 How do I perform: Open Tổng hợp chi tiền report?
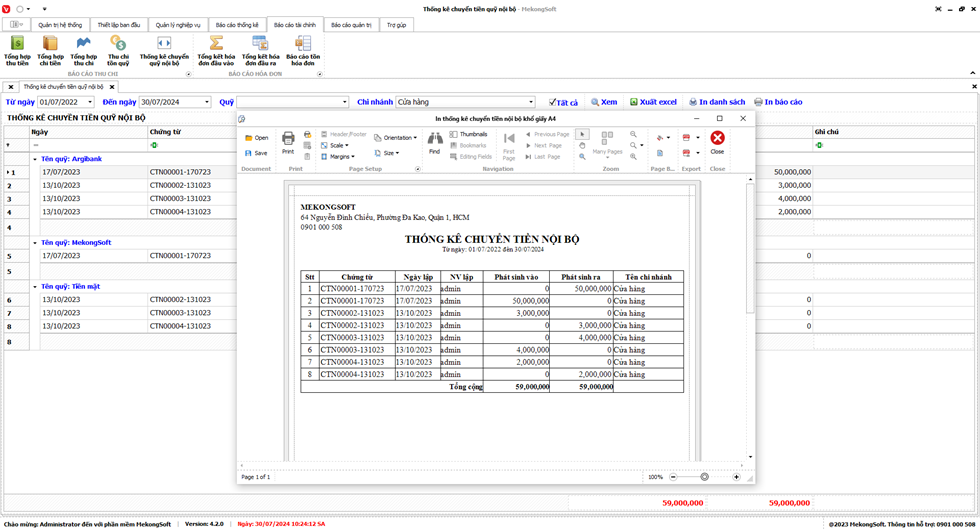[x=50, y=50]
